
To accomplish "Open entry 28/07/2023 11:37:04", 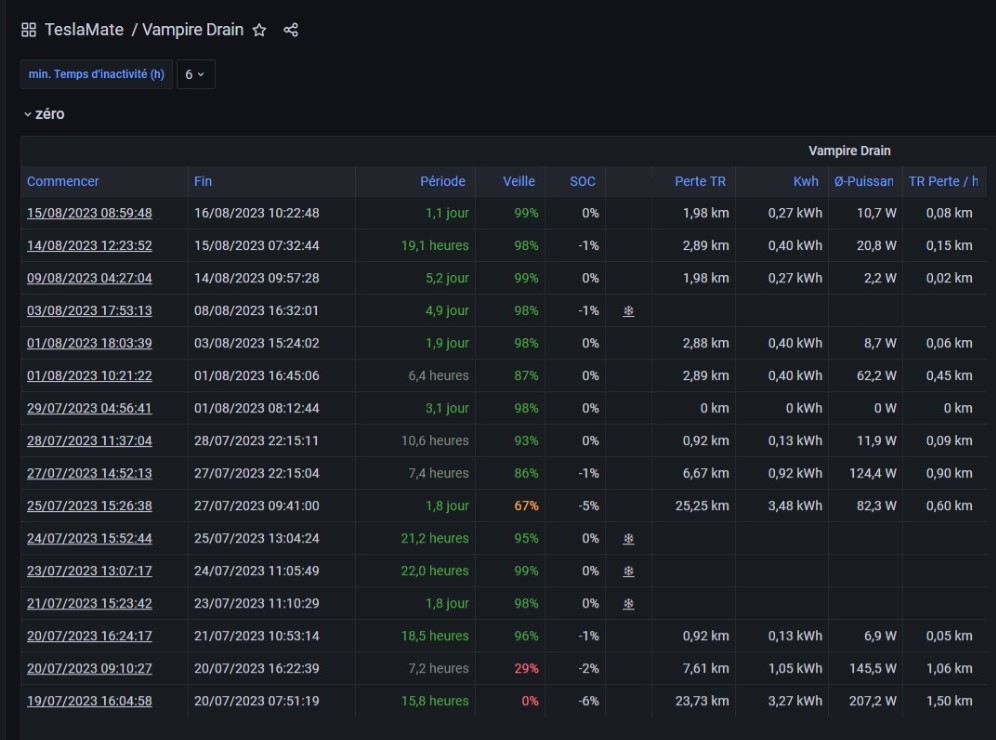I will pyautogui.click(x=90, y=441).
